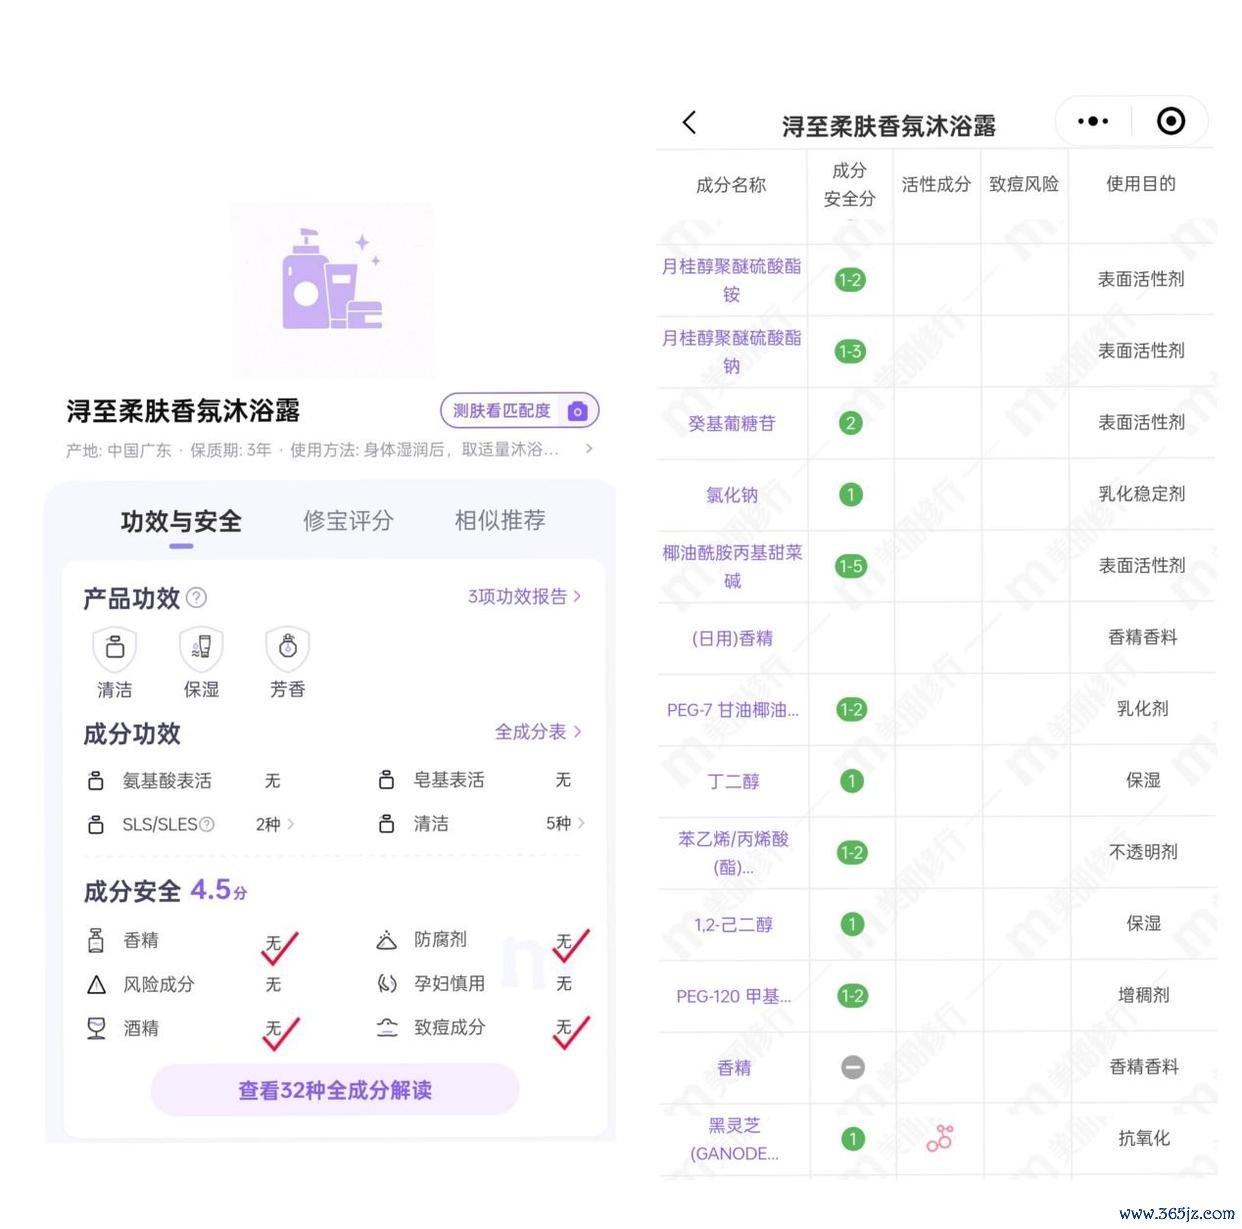Switch to the 修宝评分 tab
Screen dimensions: 1242x1229
tap(348, 521)
